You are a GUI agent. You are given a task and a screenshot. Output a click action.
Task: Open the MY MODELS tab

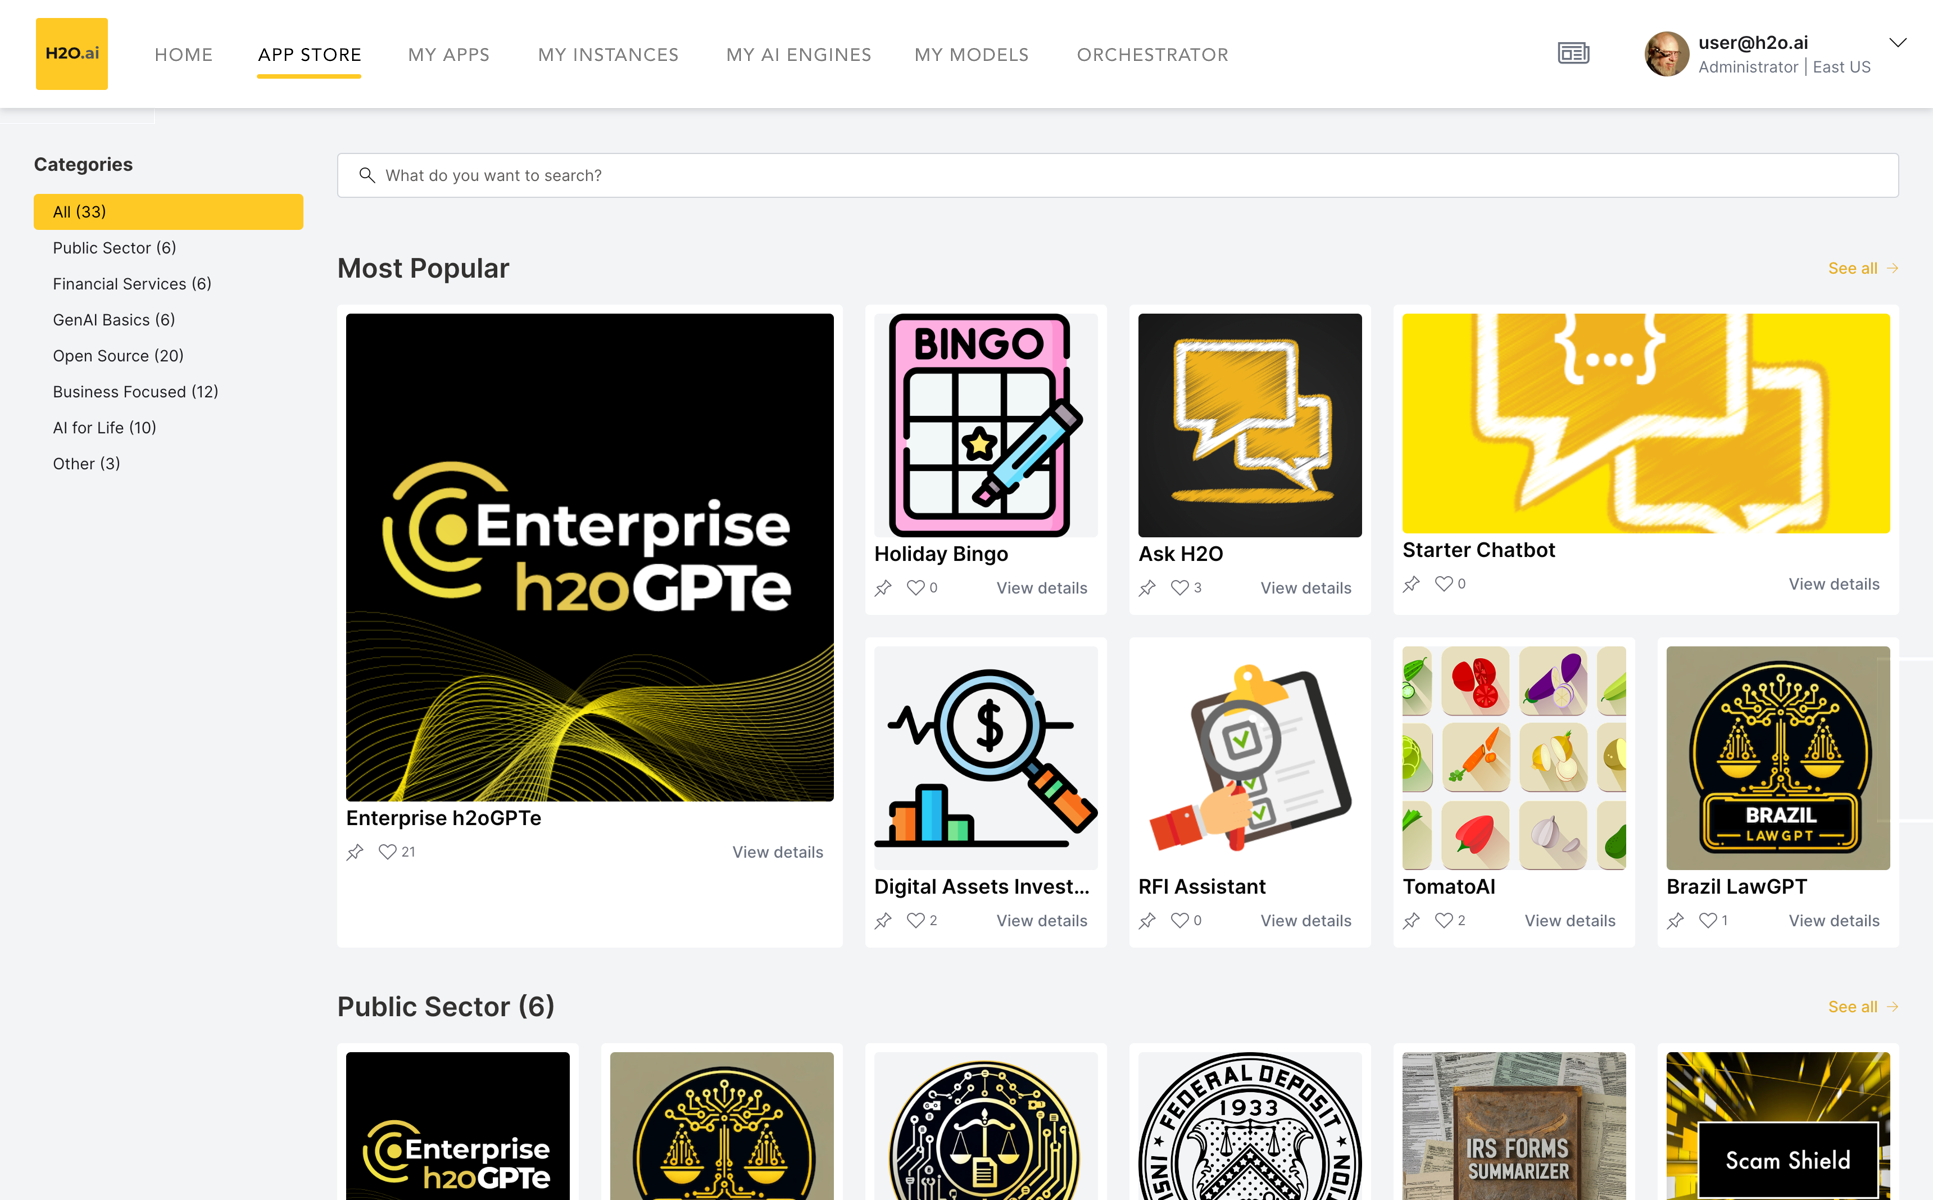pos(971,55)
